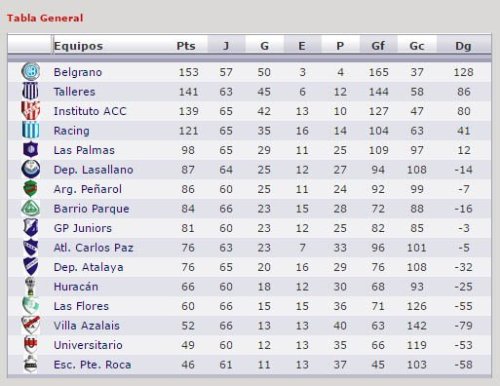This screenshot has height=386, width=500.
Task: Sort by the Gf column header
Action: pos(378,46)
